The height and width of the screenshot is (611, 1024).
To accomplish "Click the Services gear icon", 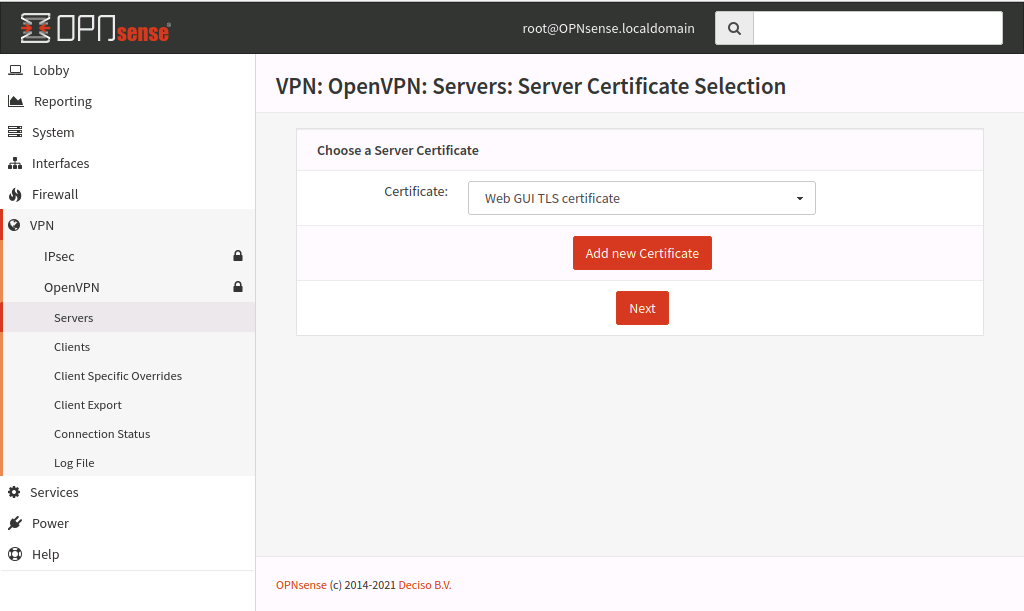I will pos(15,492).
